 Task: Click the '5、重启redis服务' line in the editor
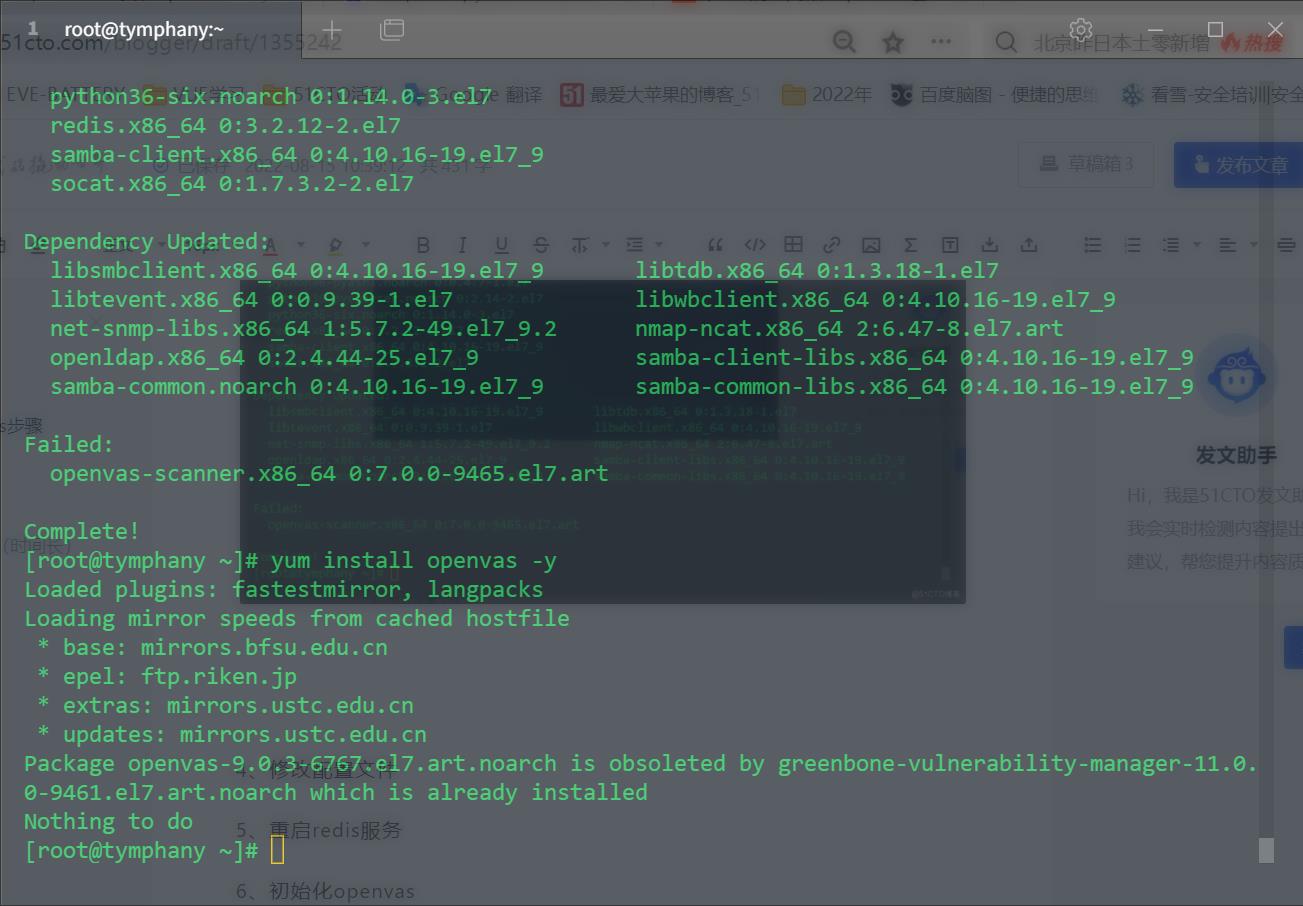(x=319, y=830)
